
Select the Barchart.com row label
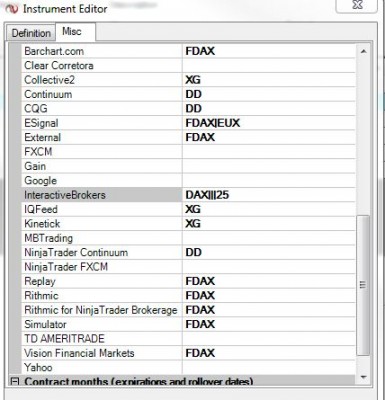pos(102,51)
